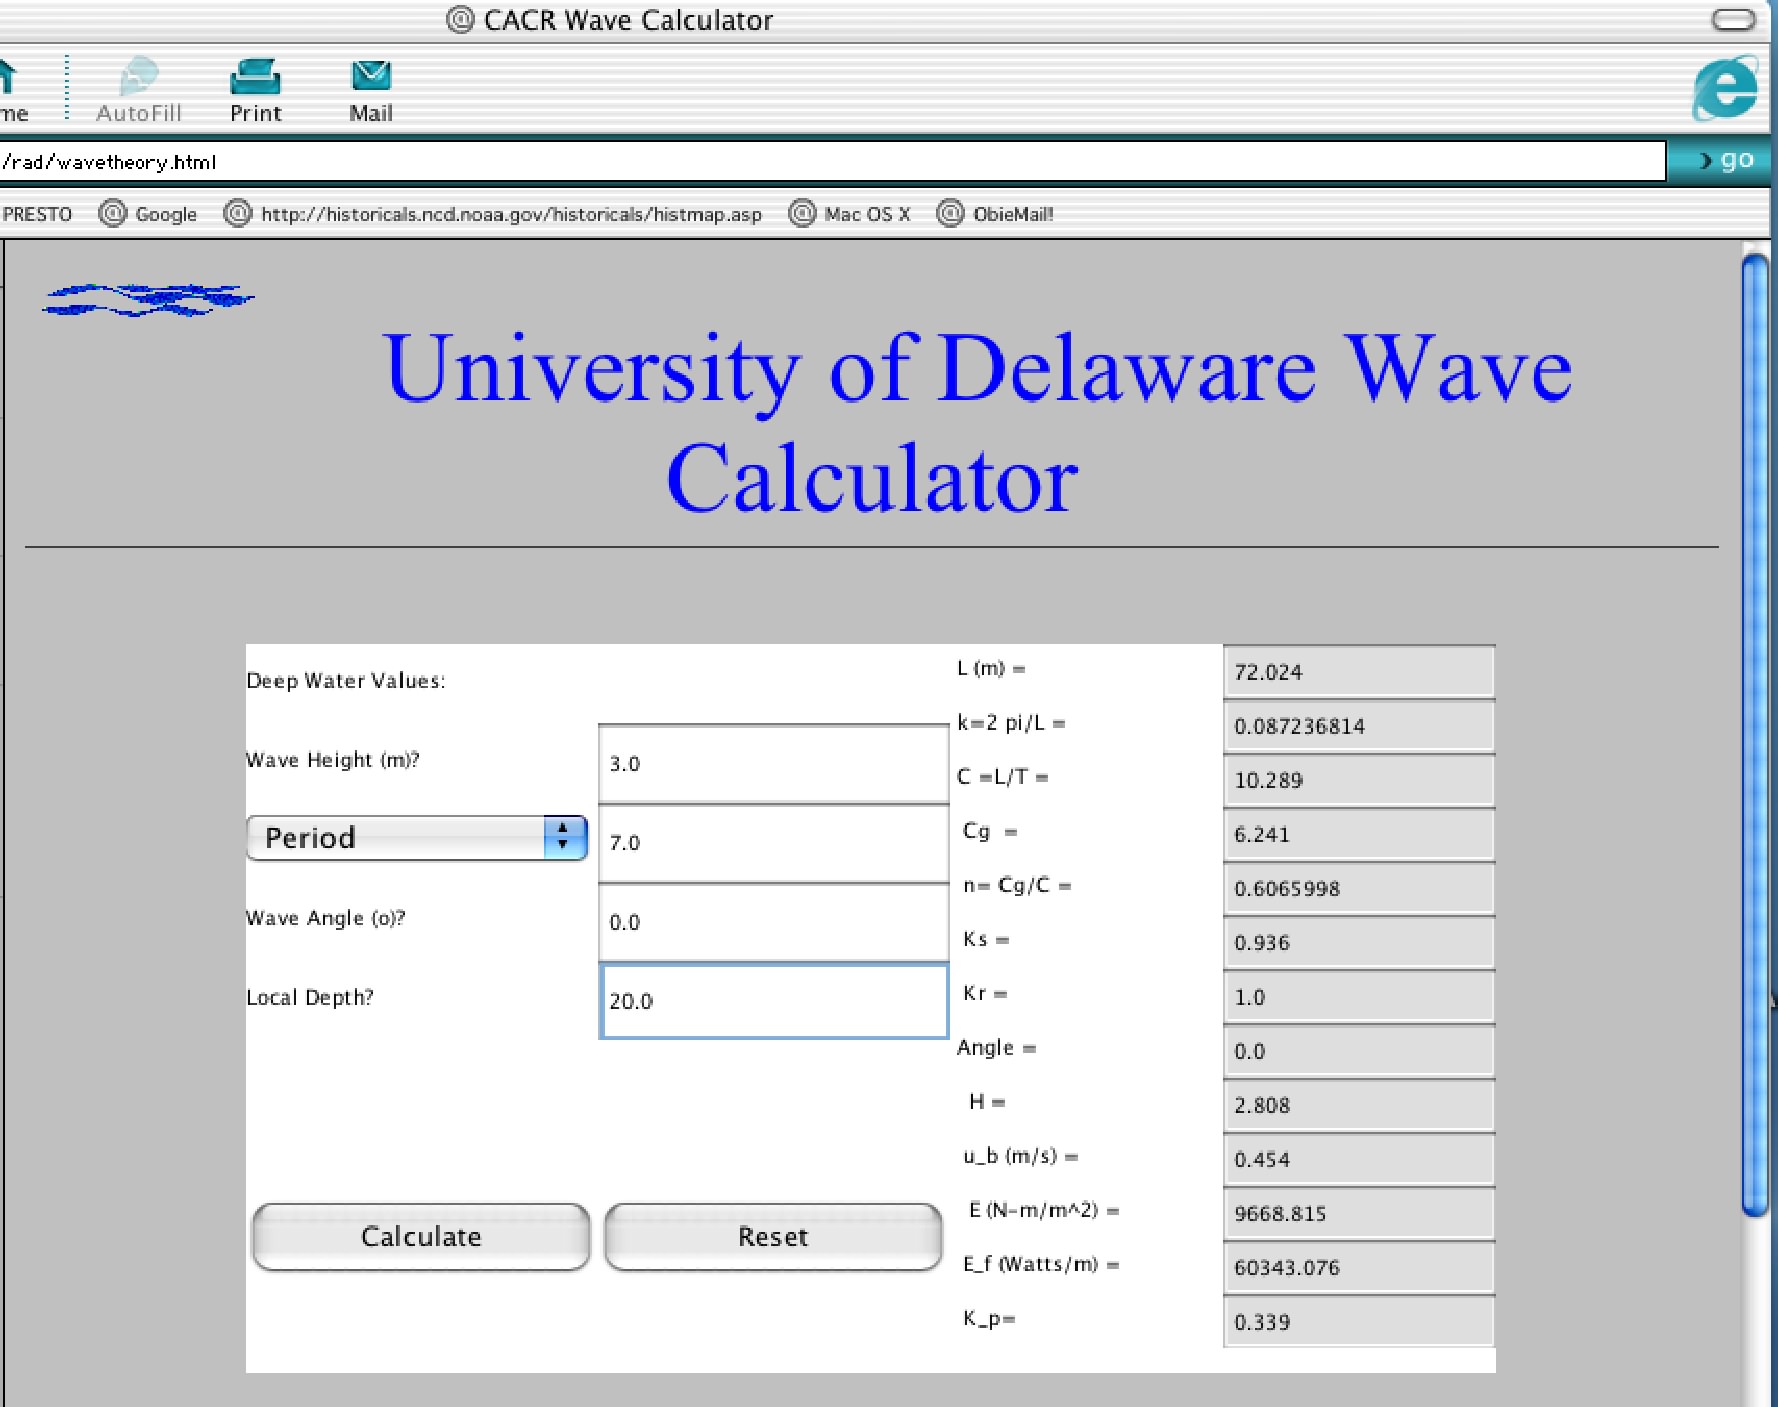Image resolution: width=1778 pixels, height=1407 pixels.
Task: Click the AutoFill toolbar icon
Action: click(x=139, y=89)
